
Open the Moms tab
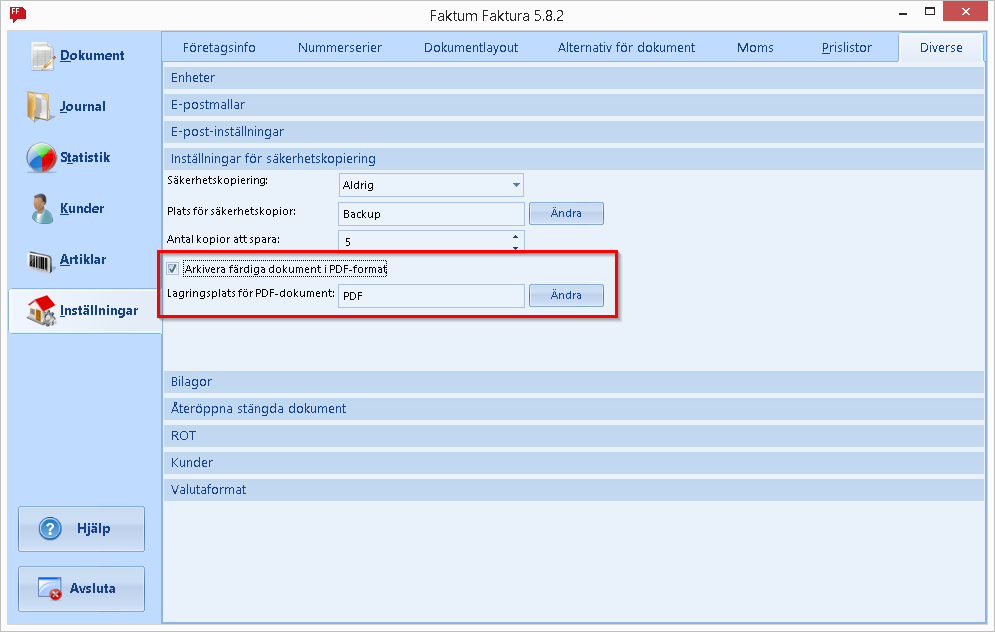click(x=755, y=48)
